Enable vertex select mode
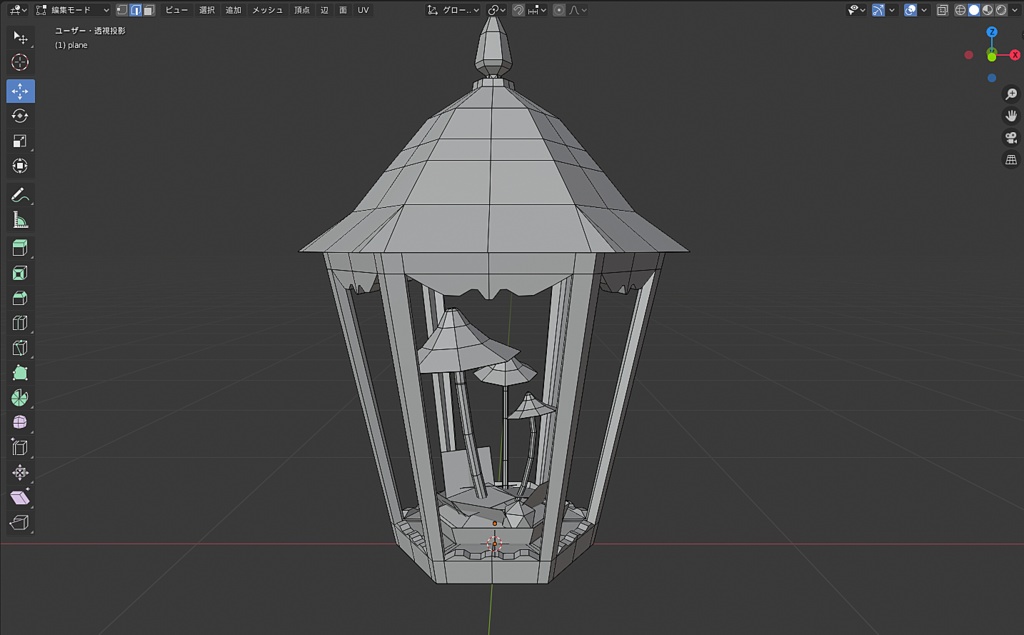Image resolution: width=1024 pixels, height=635 pixels. click(x=122, y=10)
